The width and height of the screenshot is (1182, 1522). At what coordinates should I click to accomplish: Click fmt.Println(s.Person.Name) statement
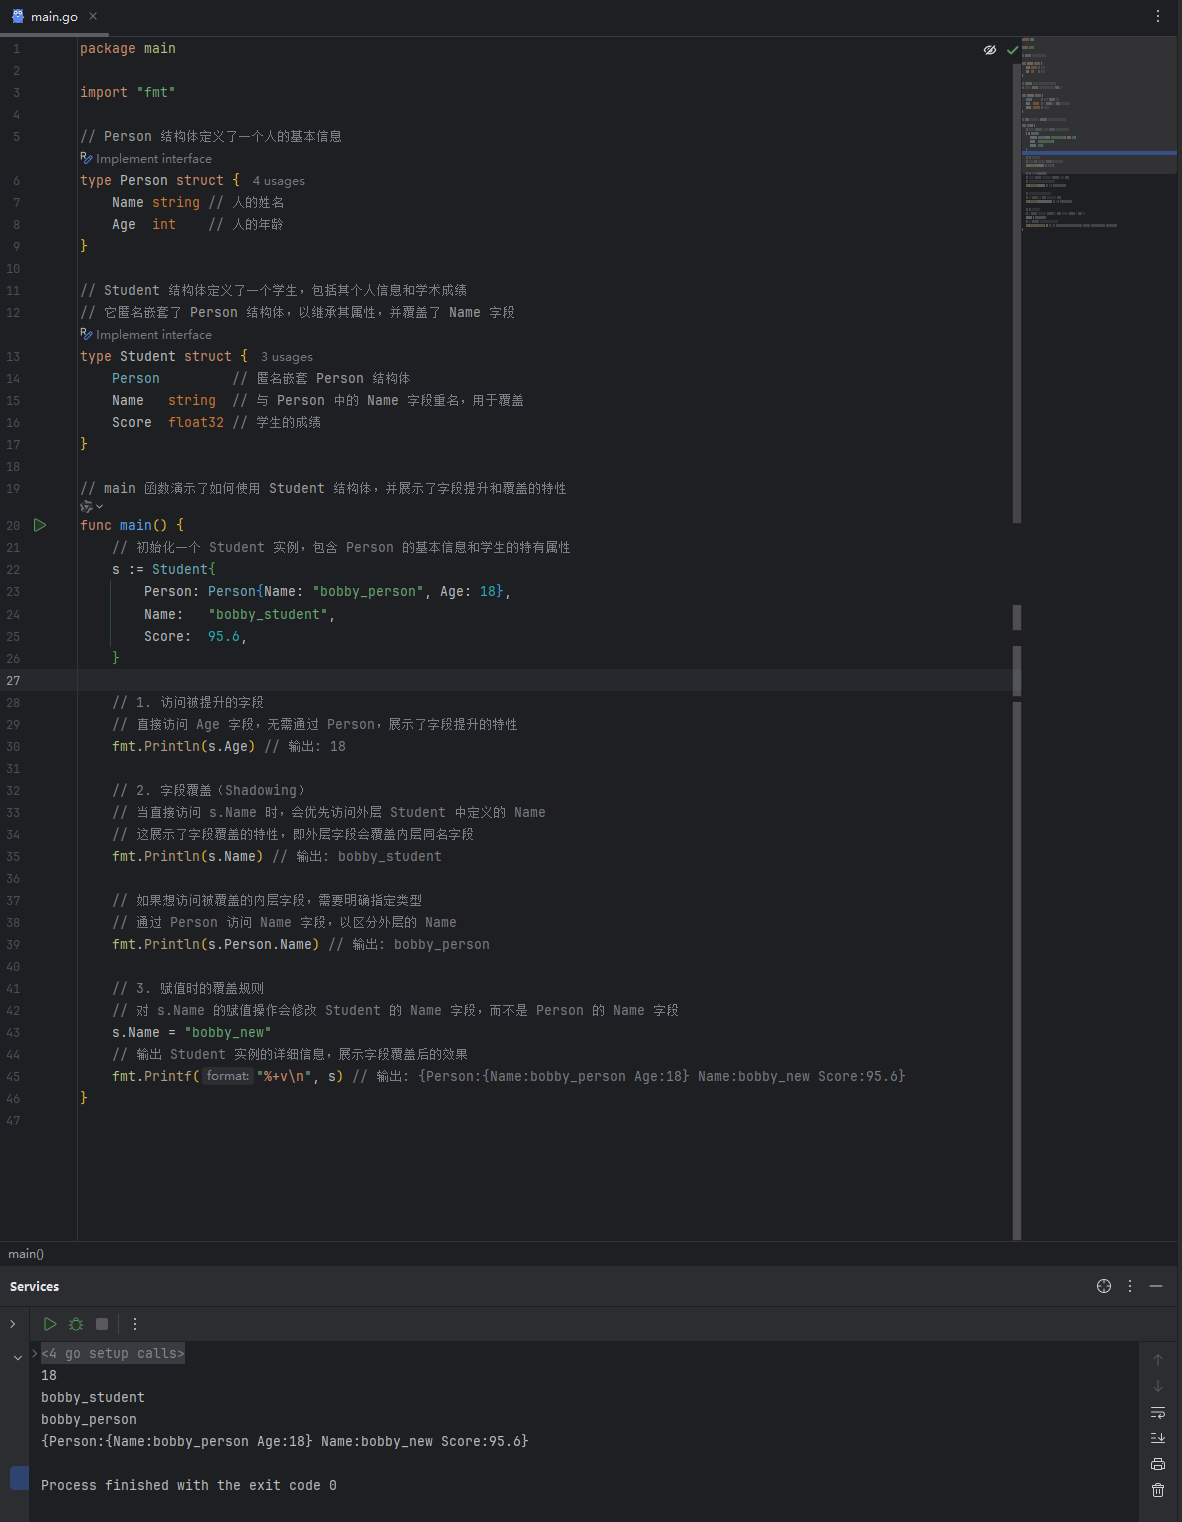(216, 944)
